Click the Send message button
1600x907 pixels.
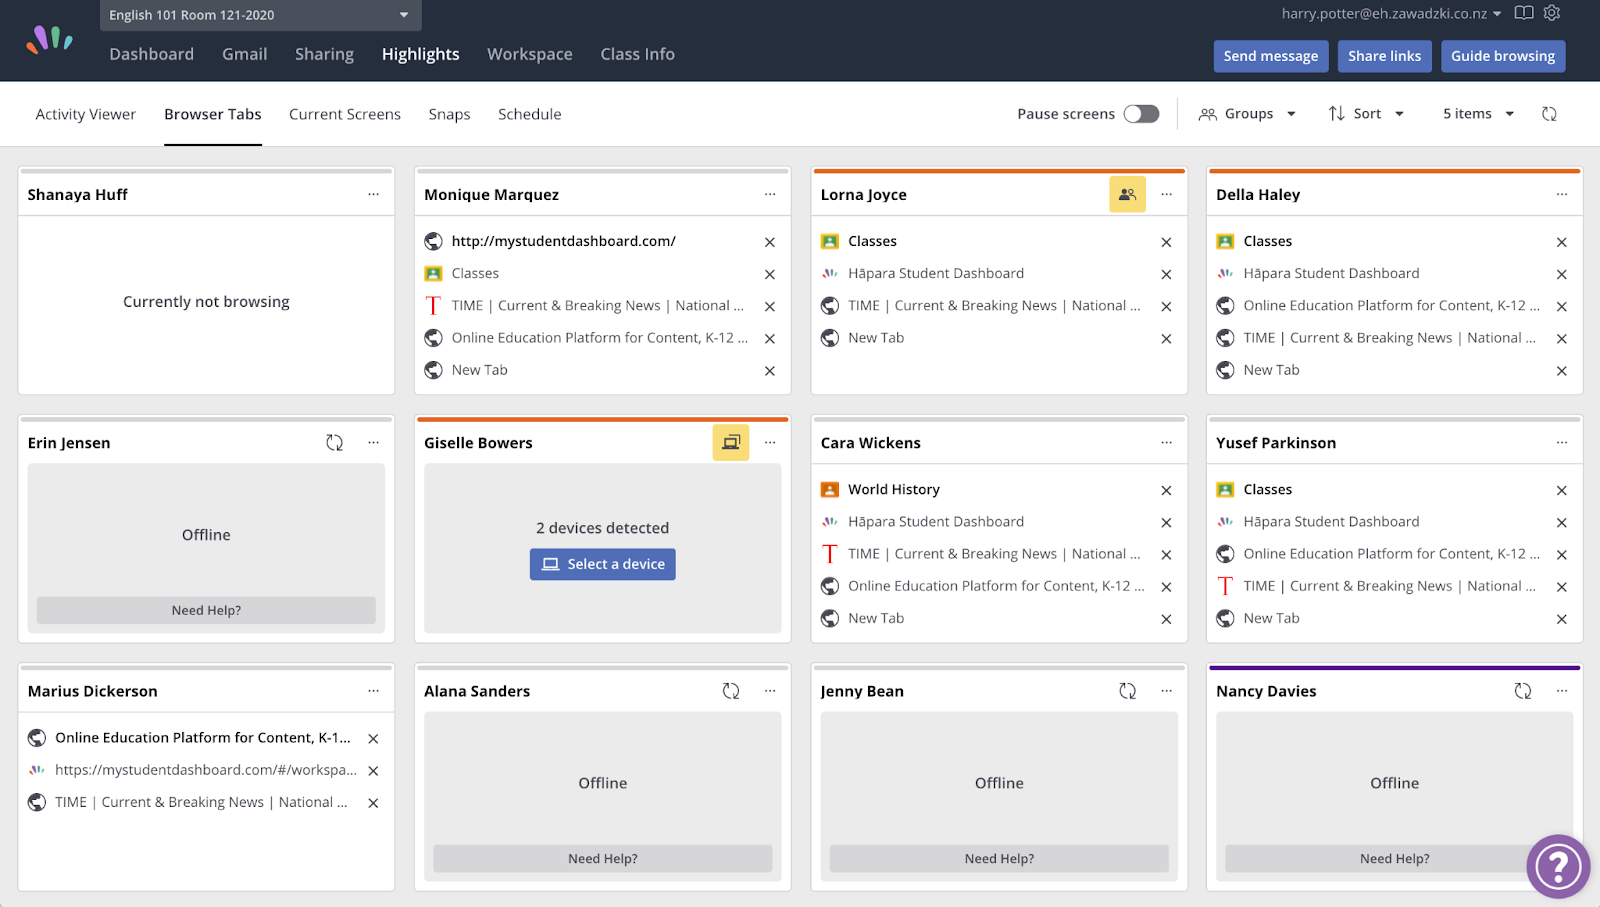1270,56
